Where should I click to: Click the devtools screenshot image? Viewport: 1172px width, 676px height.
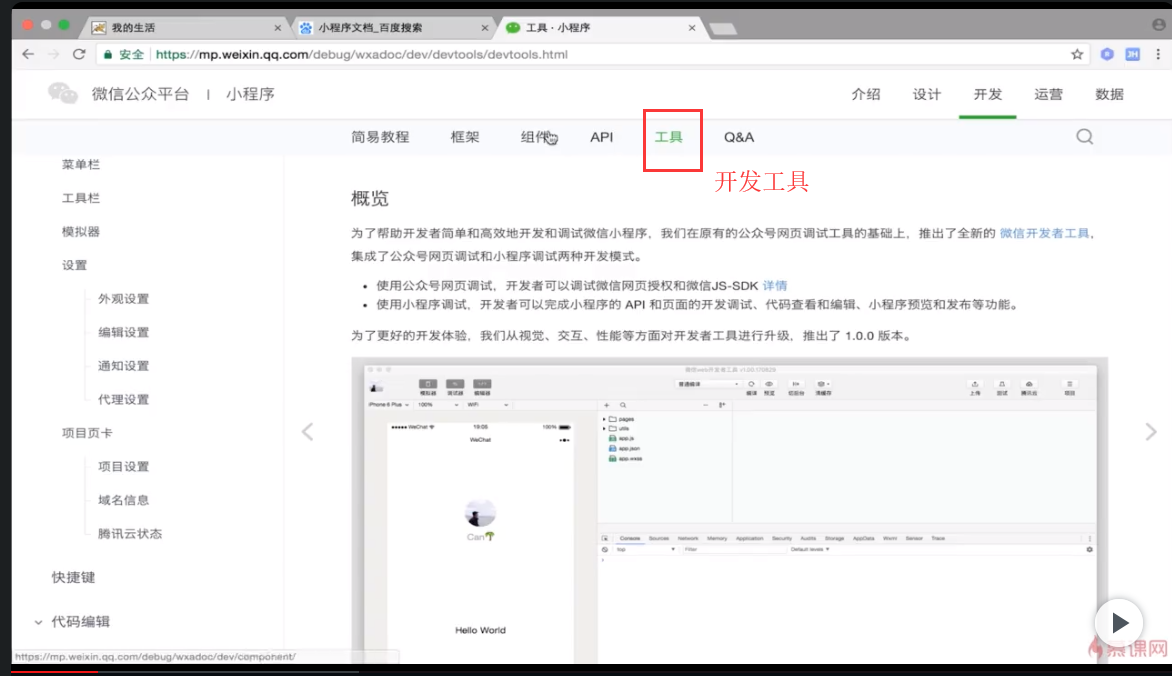tap(730, 511)
